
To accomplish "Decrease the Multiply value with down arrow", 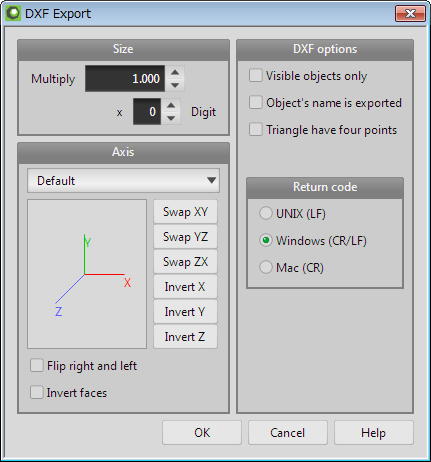I will 175,85.
